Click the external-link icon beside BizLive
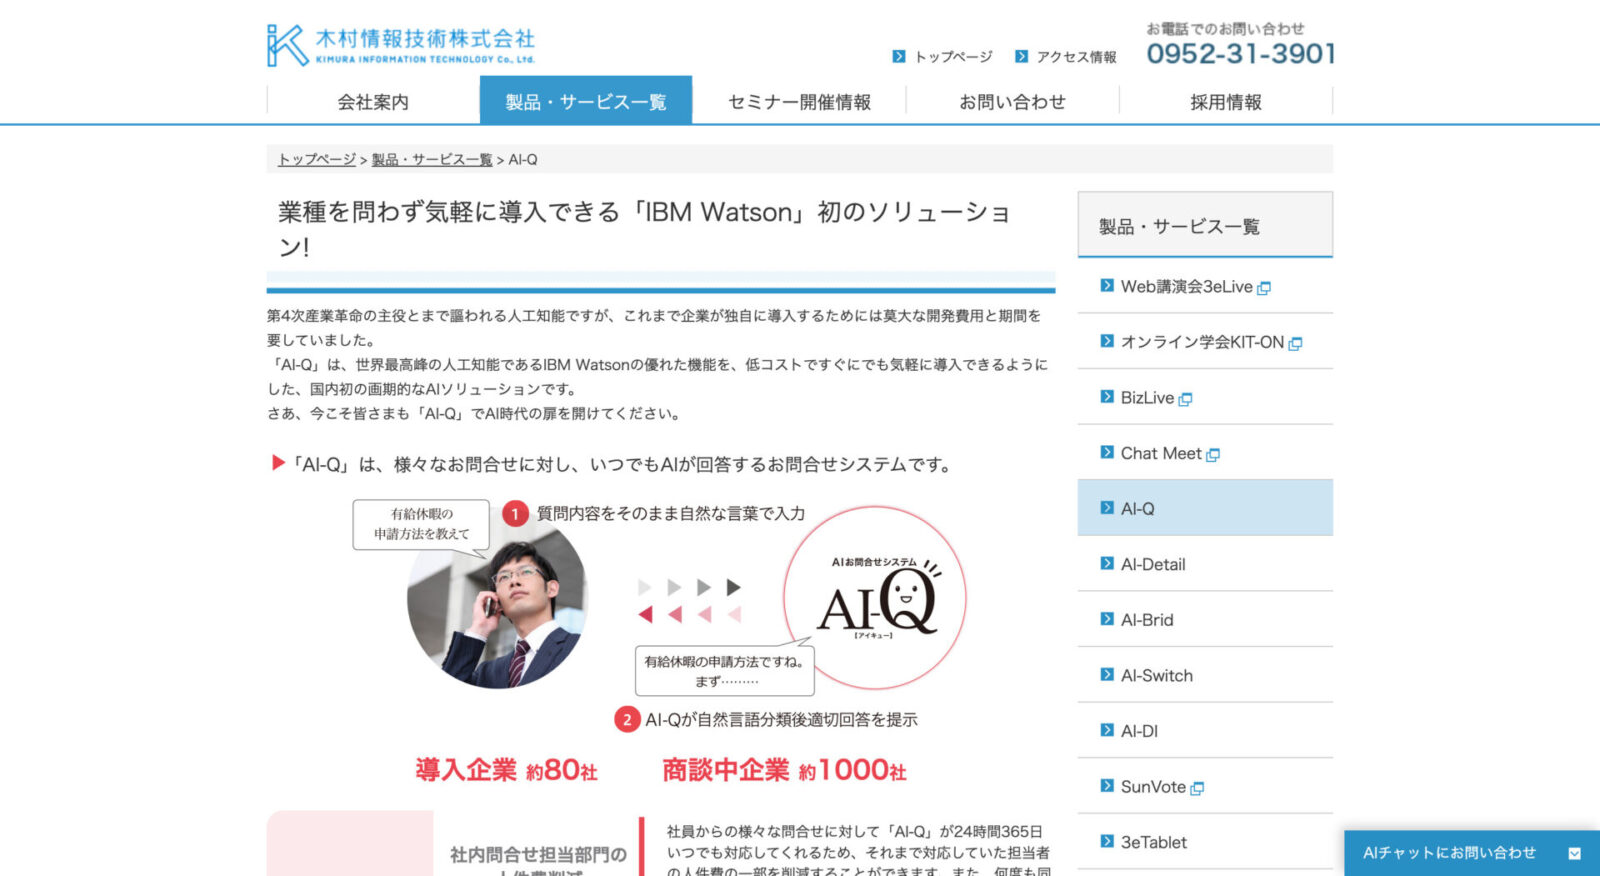1600x876 pixels. pos(1185,399)
